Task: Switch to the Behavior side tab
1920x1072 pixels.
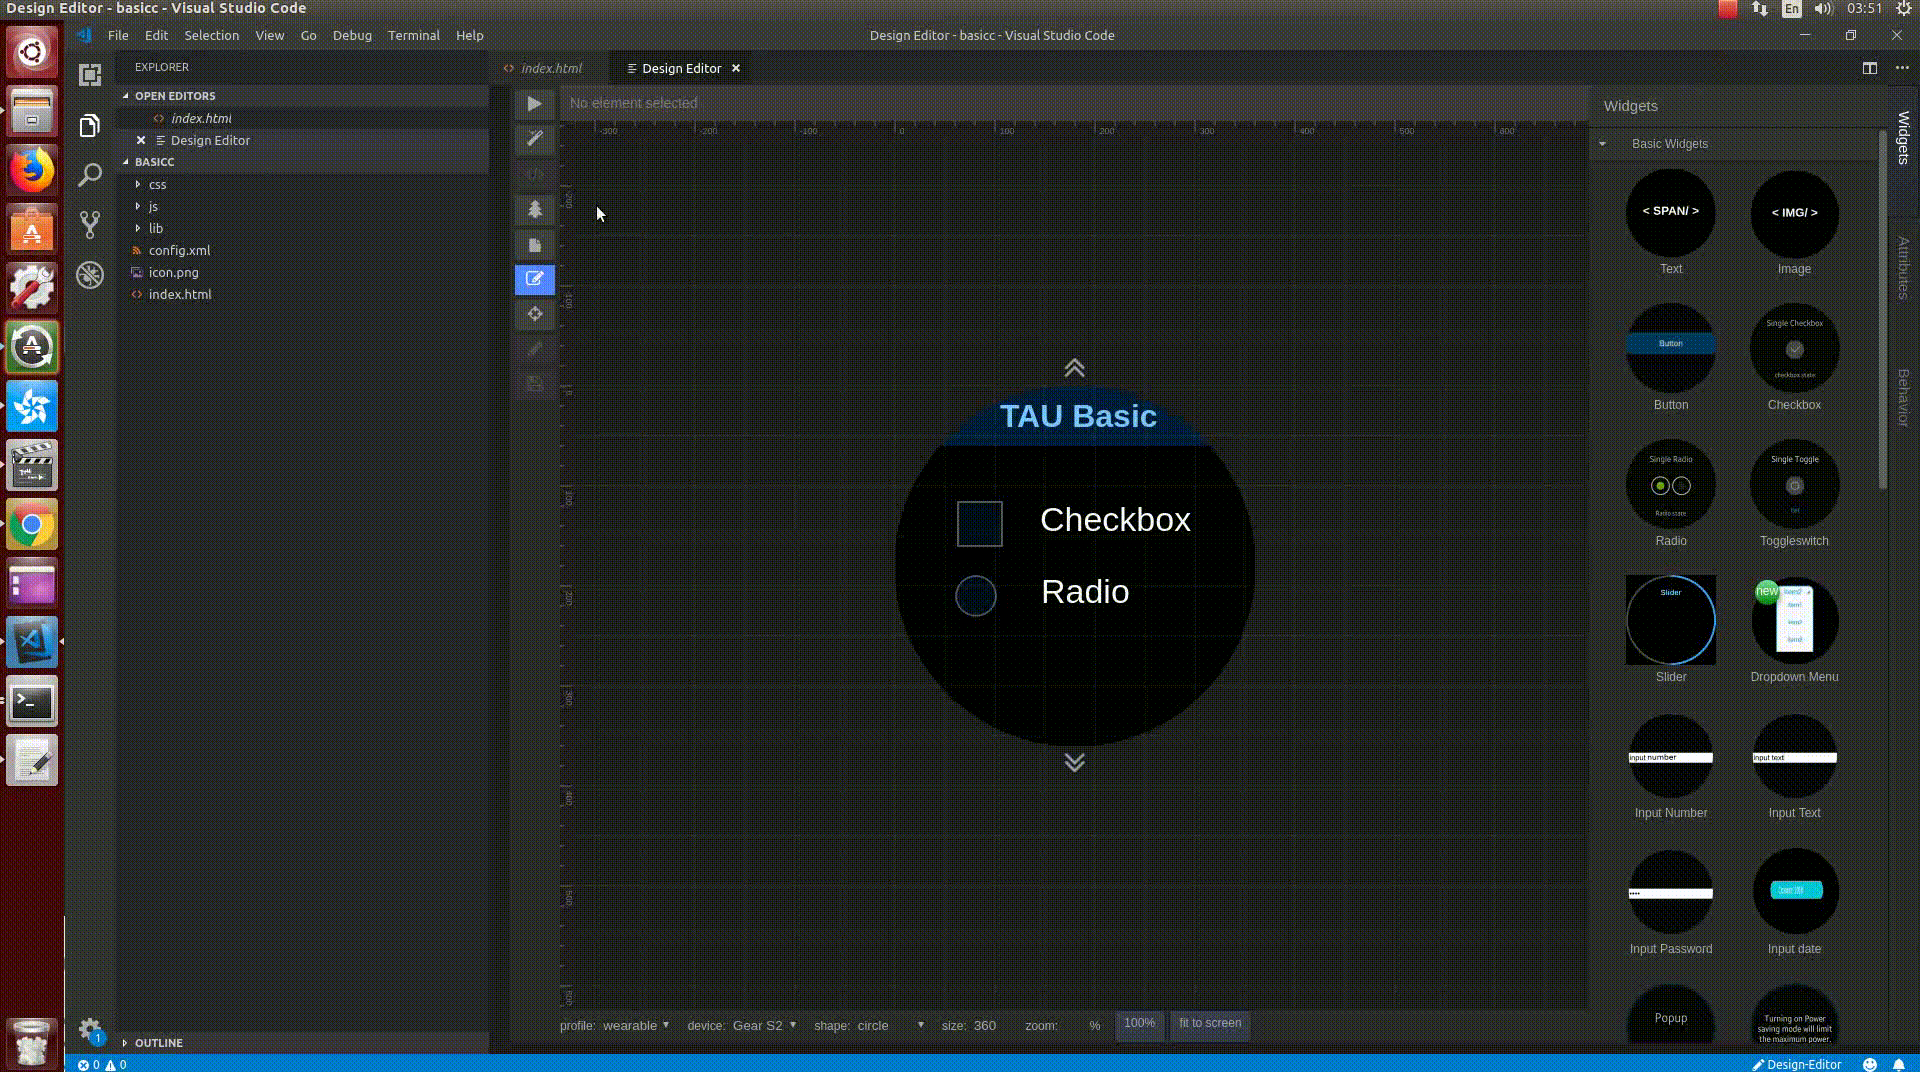Action: (1903, 398)
